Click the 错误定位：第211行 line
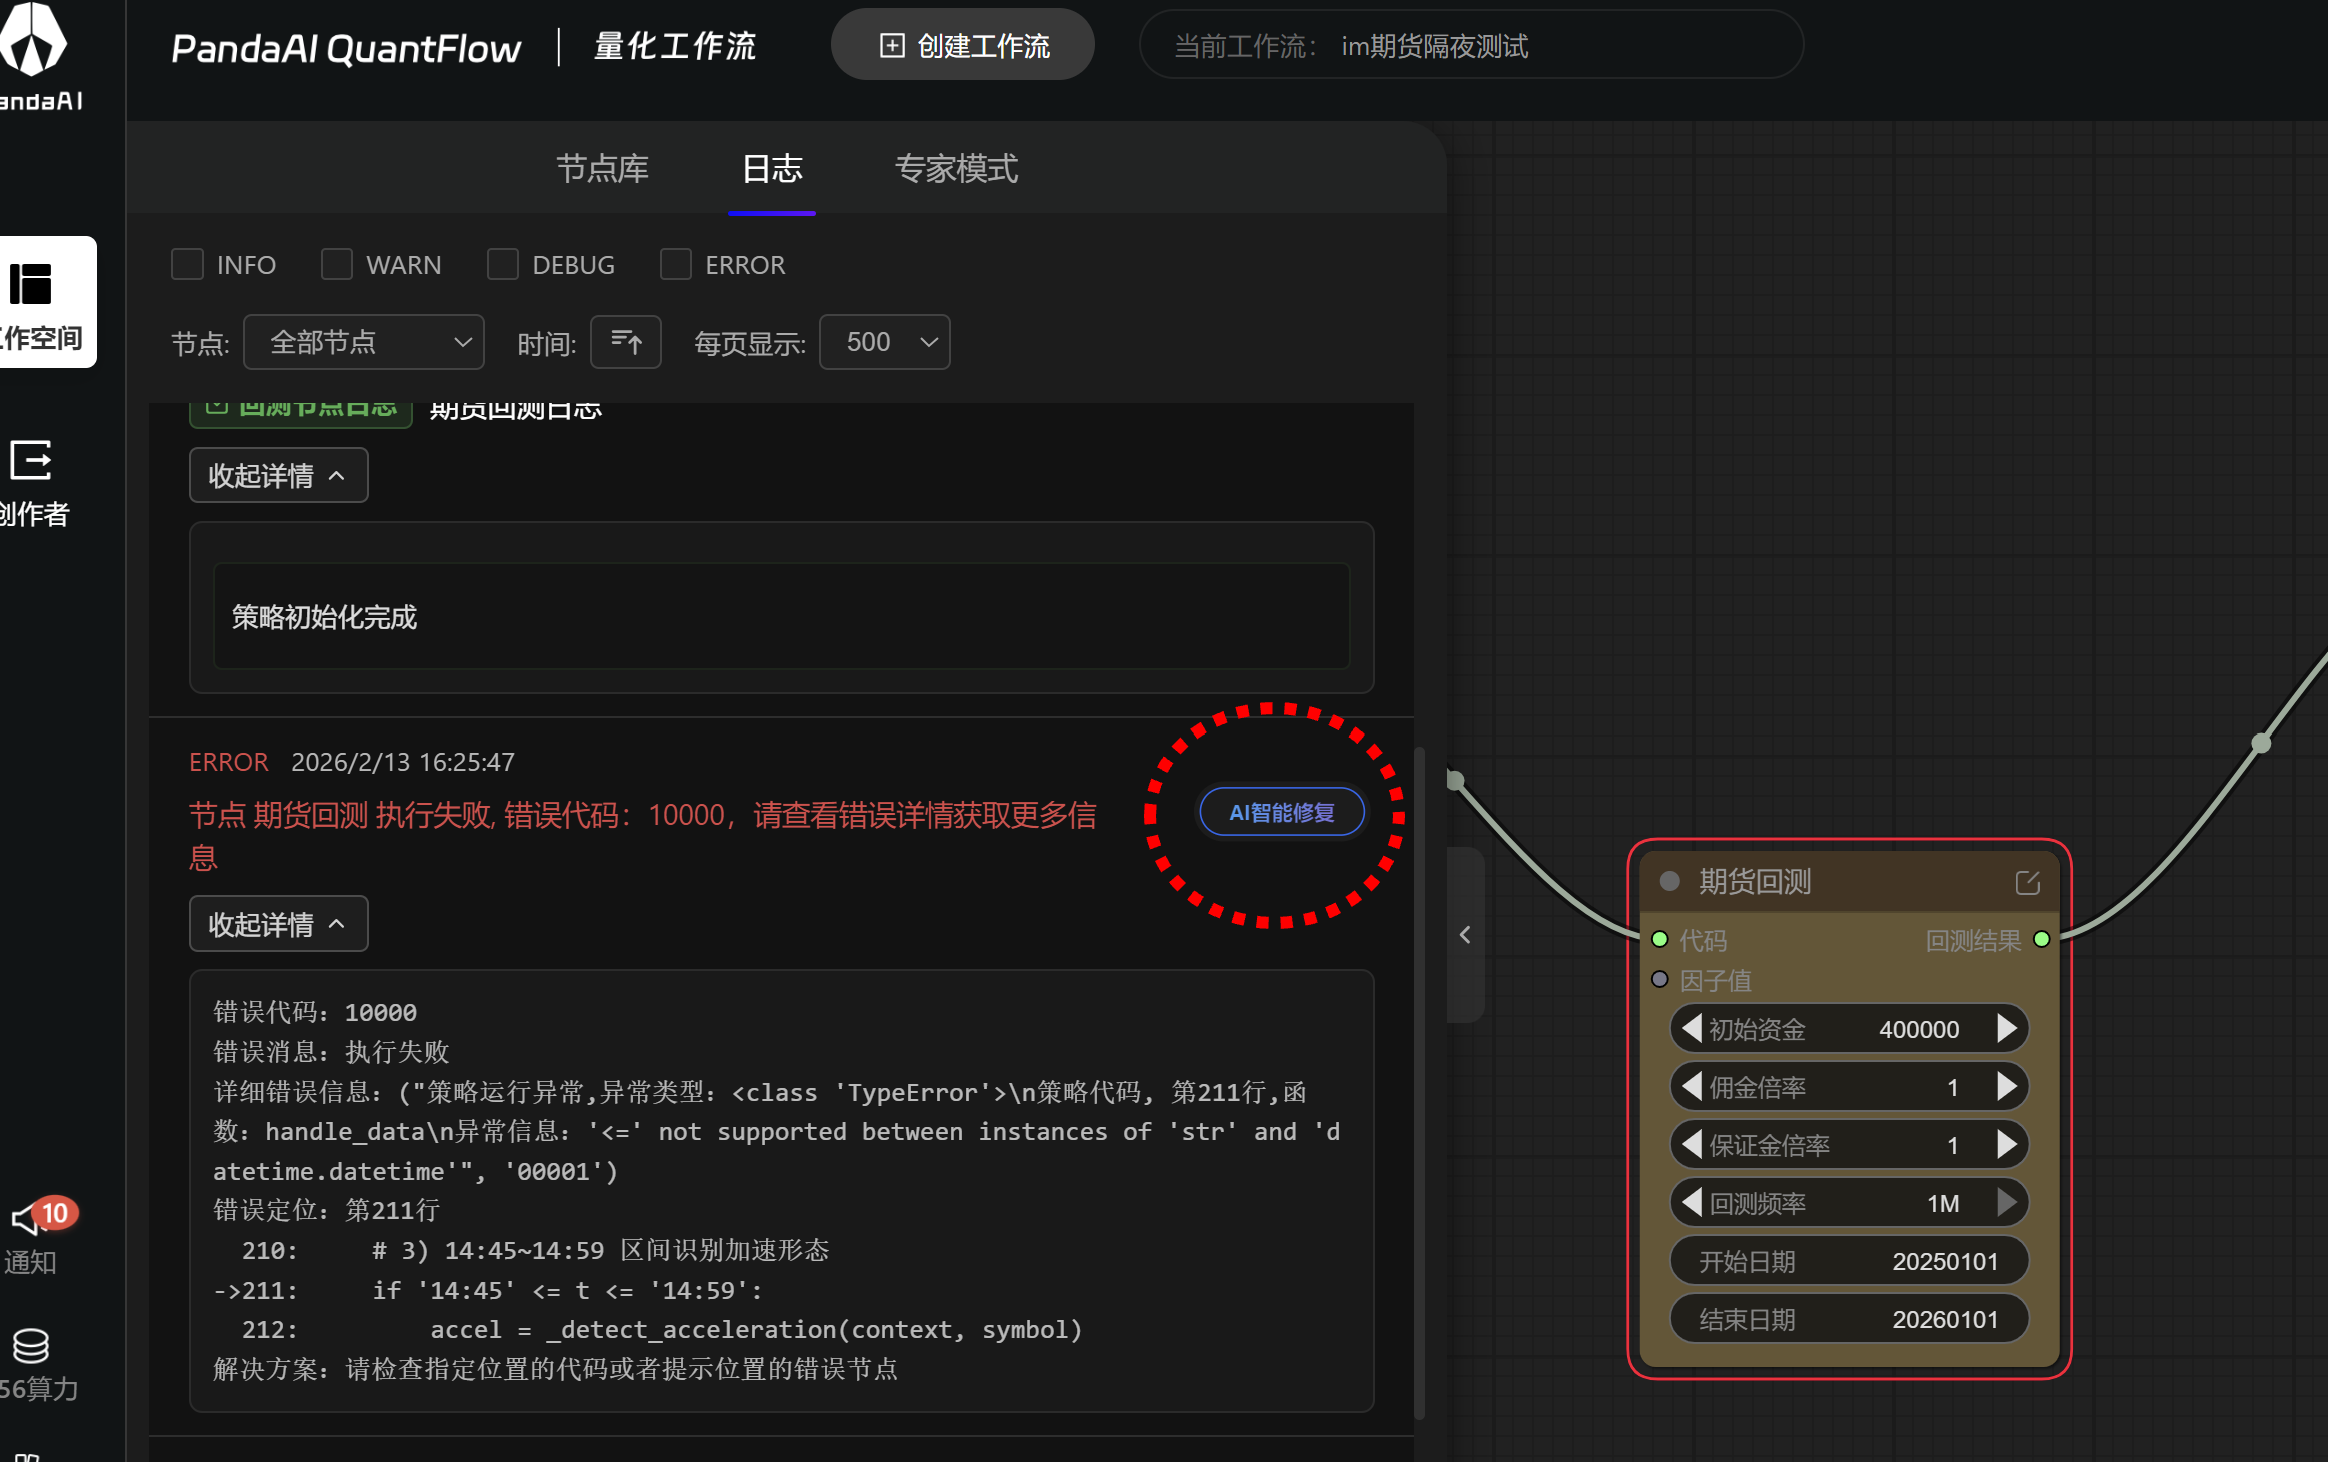The height and width of the screenshot is (1462, 2328). click(x=326, y=1210)
